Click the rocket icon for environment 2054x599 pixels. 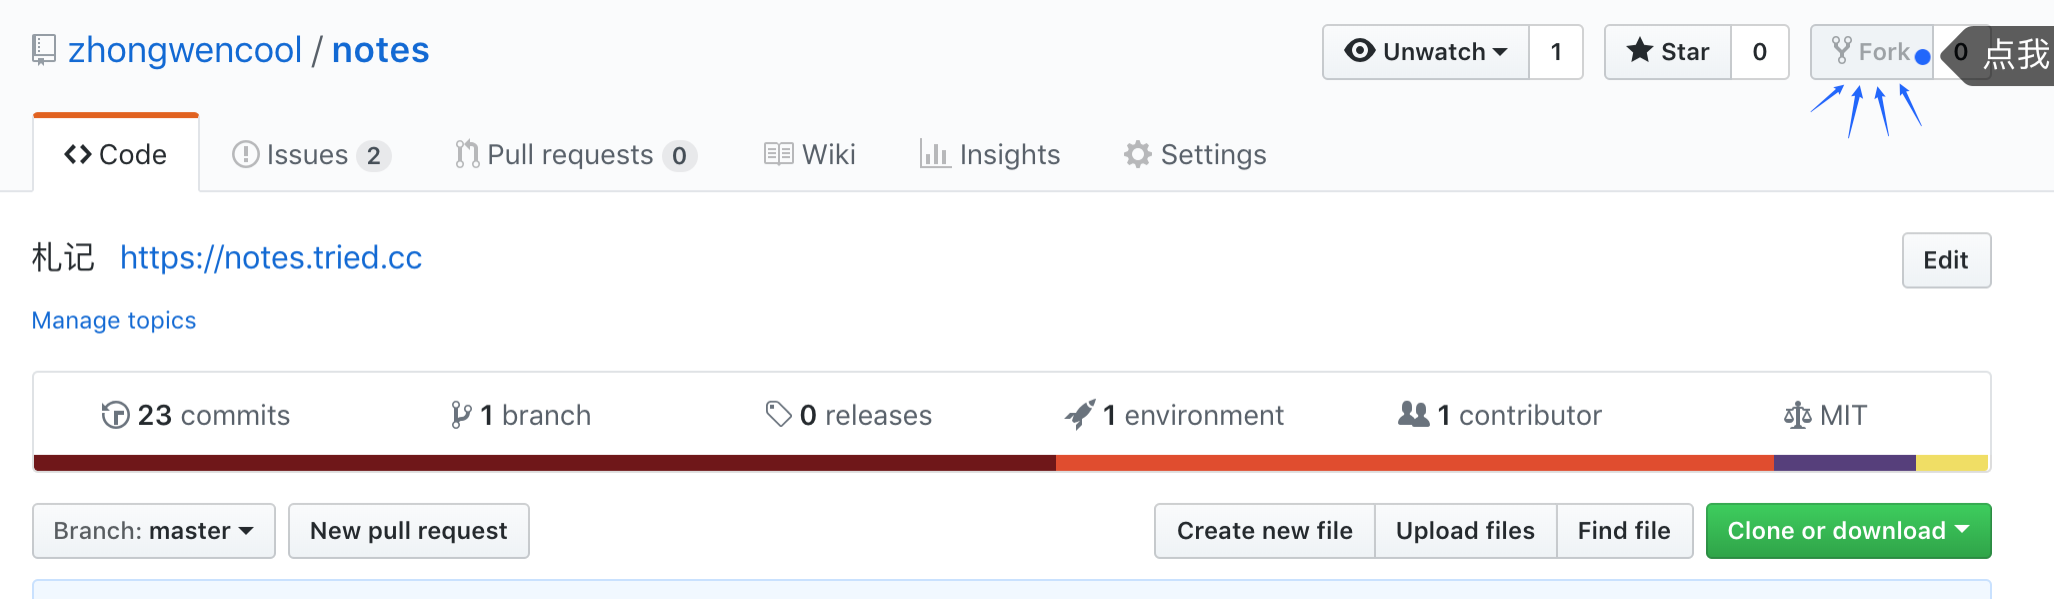coord(1080,415)
